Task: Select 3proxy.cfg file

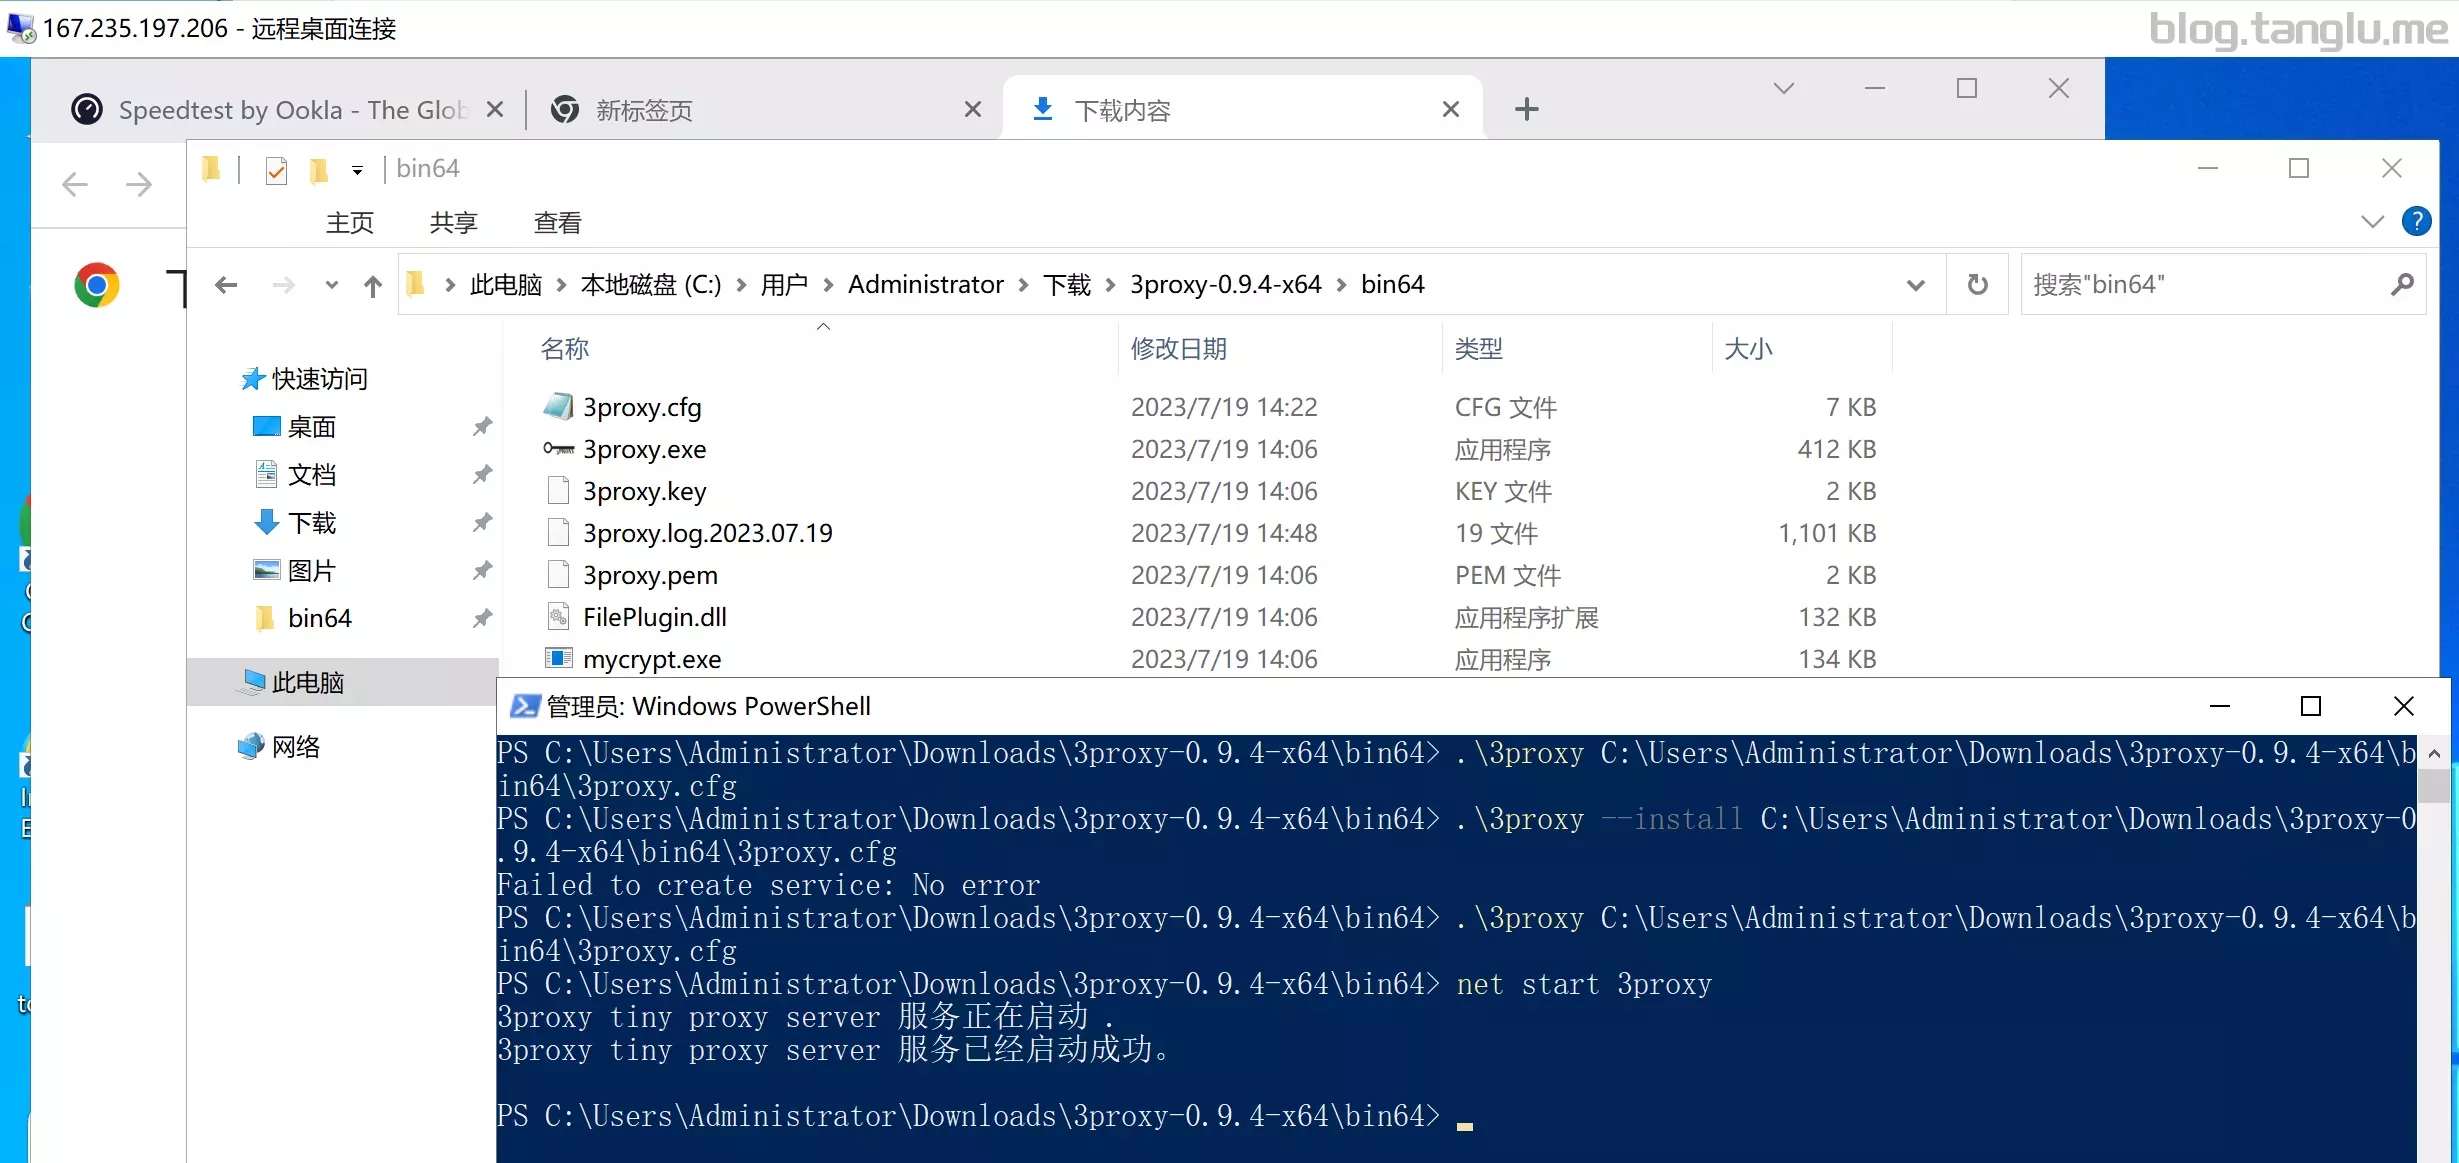Action: click(642, 407)
